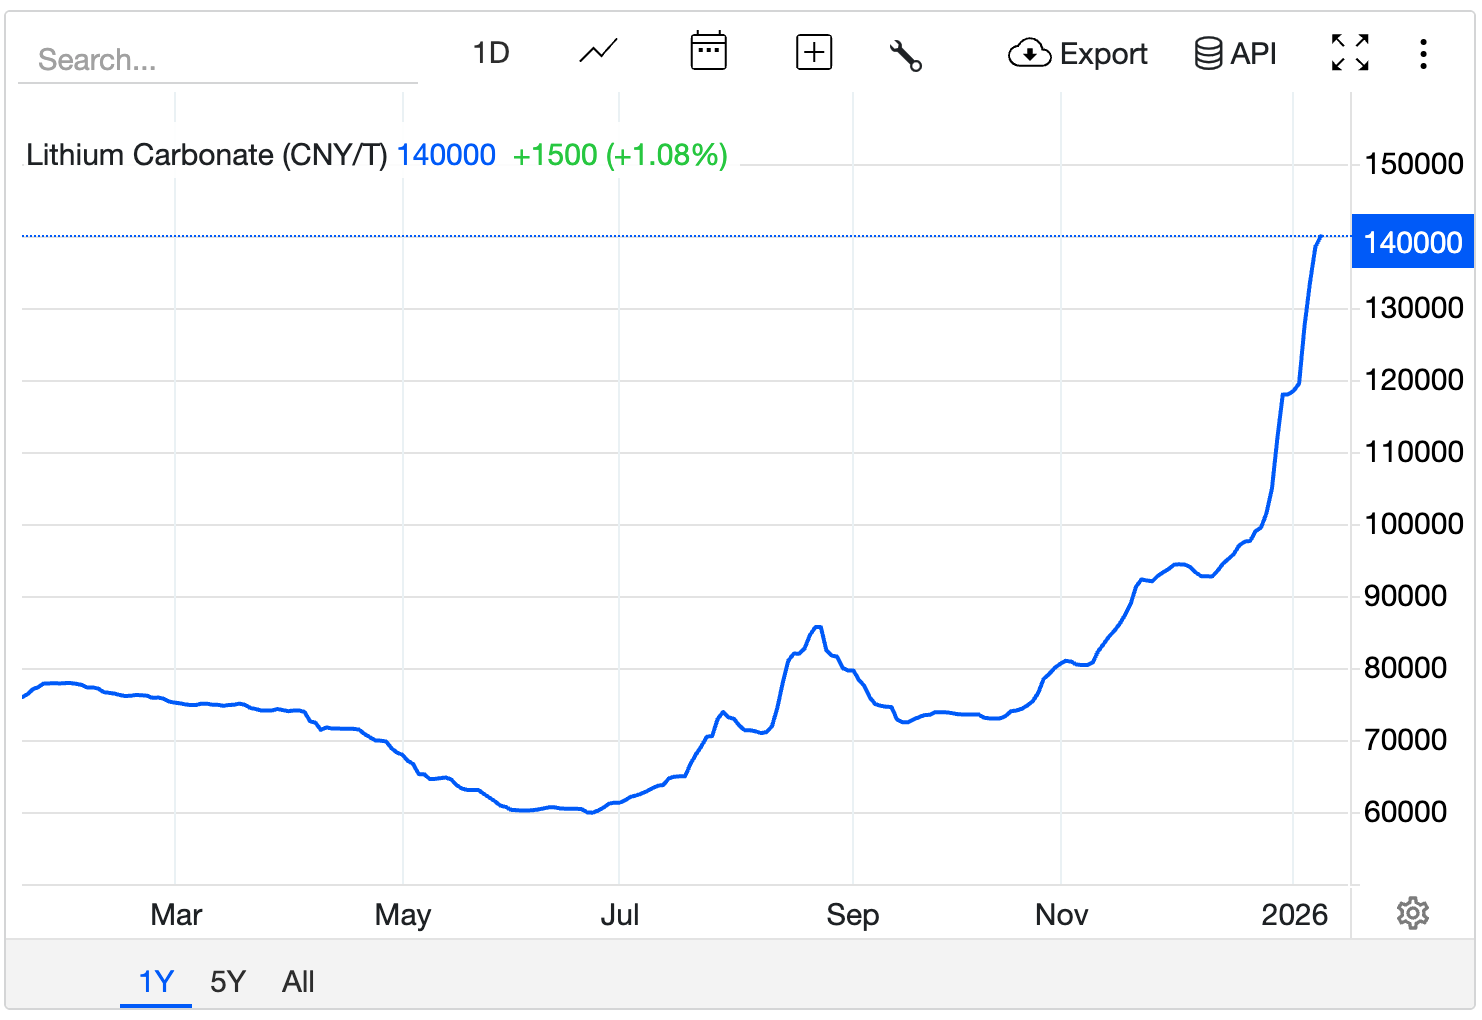Click the 140000 current price axis label
The height and width of the screenshot is (1020, 1482).
1412,242
